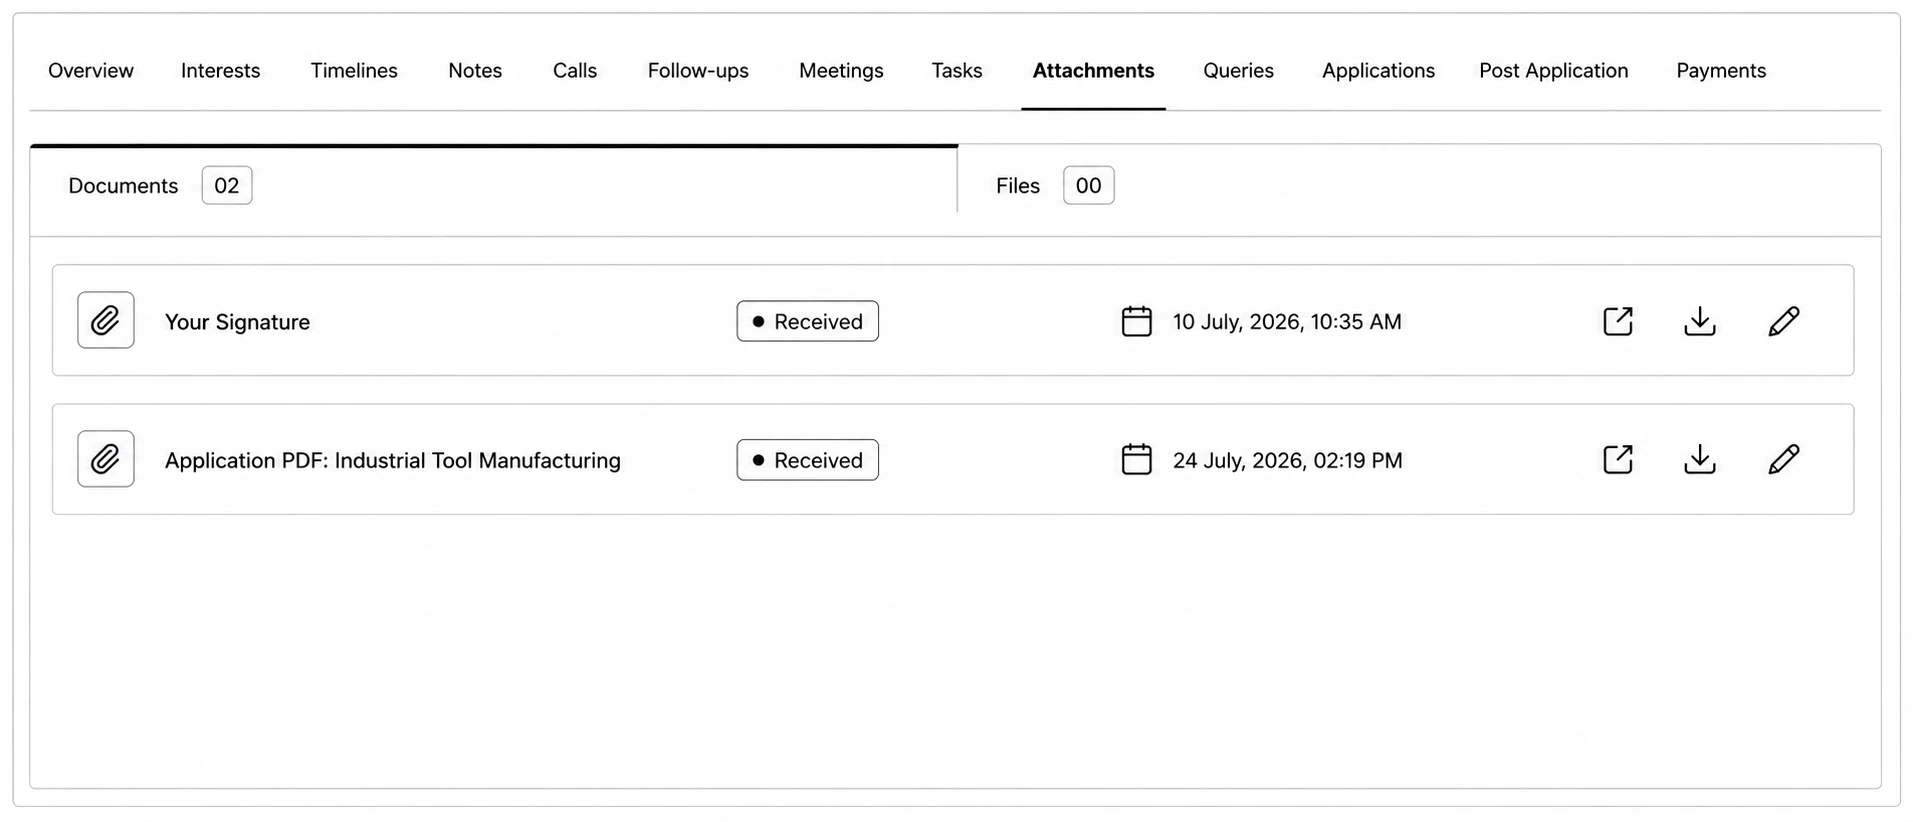1913x822 pixels.
Task: Click Received status of Application PDF
Action: (x=808, y=460)
